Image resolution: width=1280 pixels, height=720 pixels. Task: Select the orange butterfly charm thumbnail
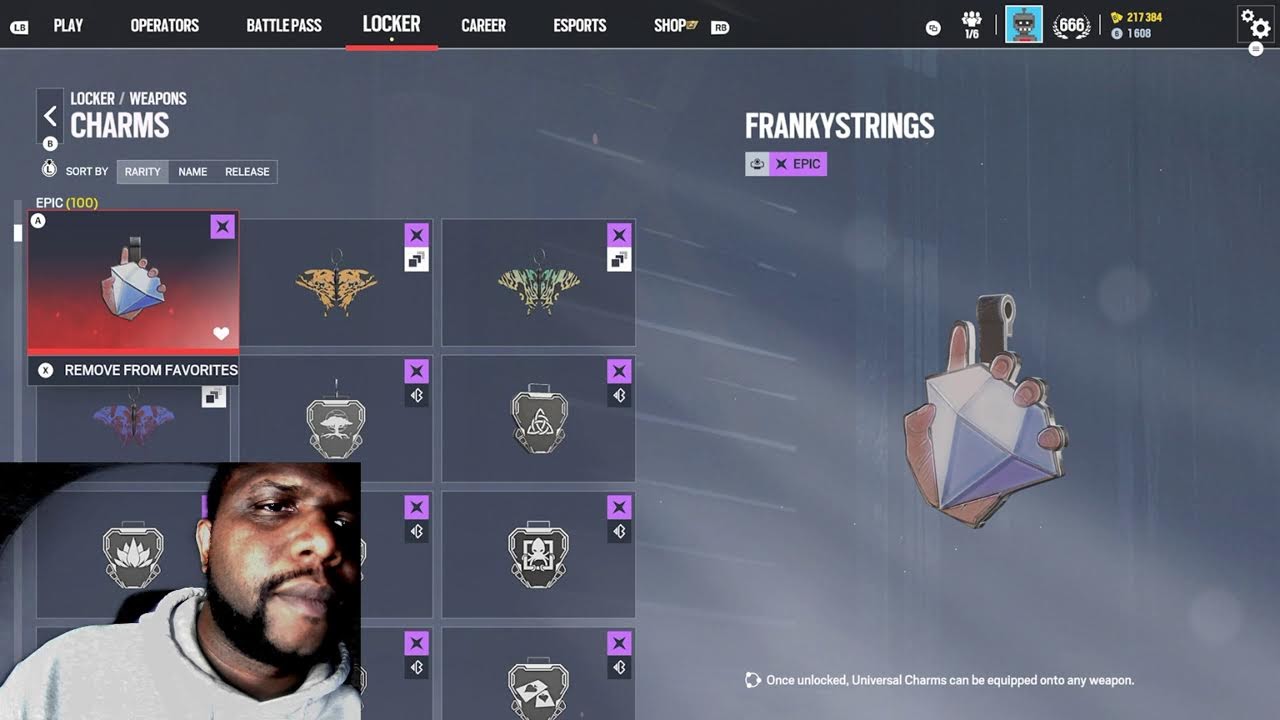[x=336, y=283]
